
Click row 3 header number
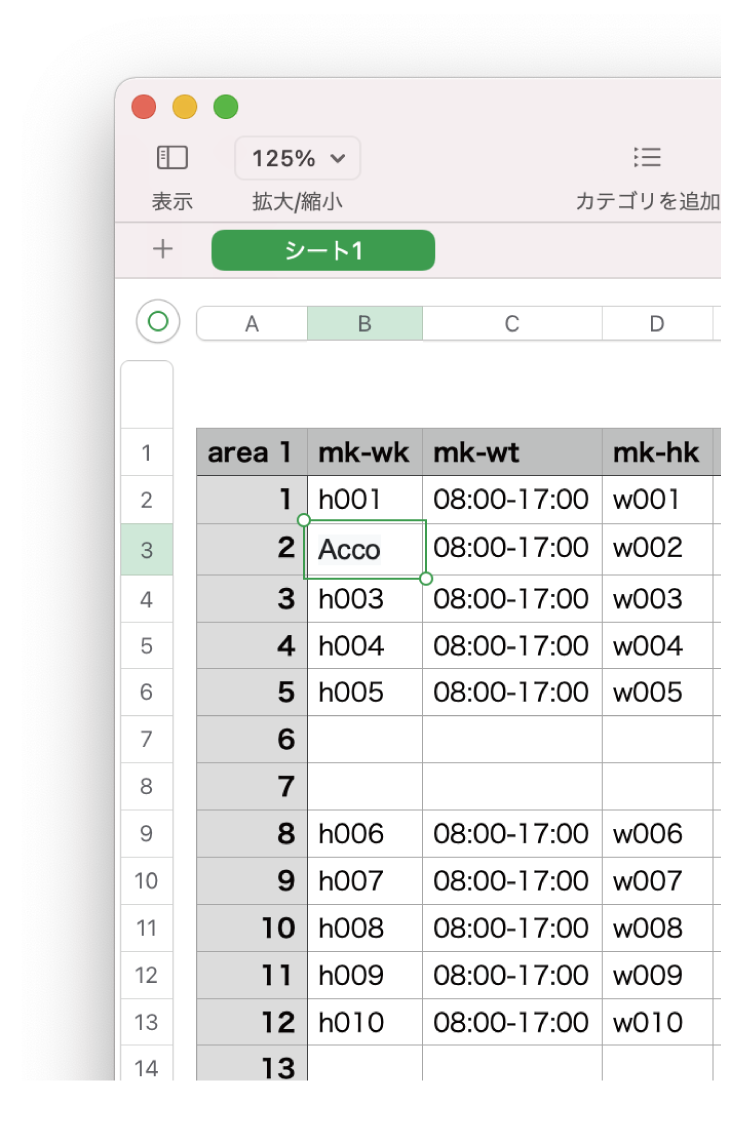coord(147,550)
